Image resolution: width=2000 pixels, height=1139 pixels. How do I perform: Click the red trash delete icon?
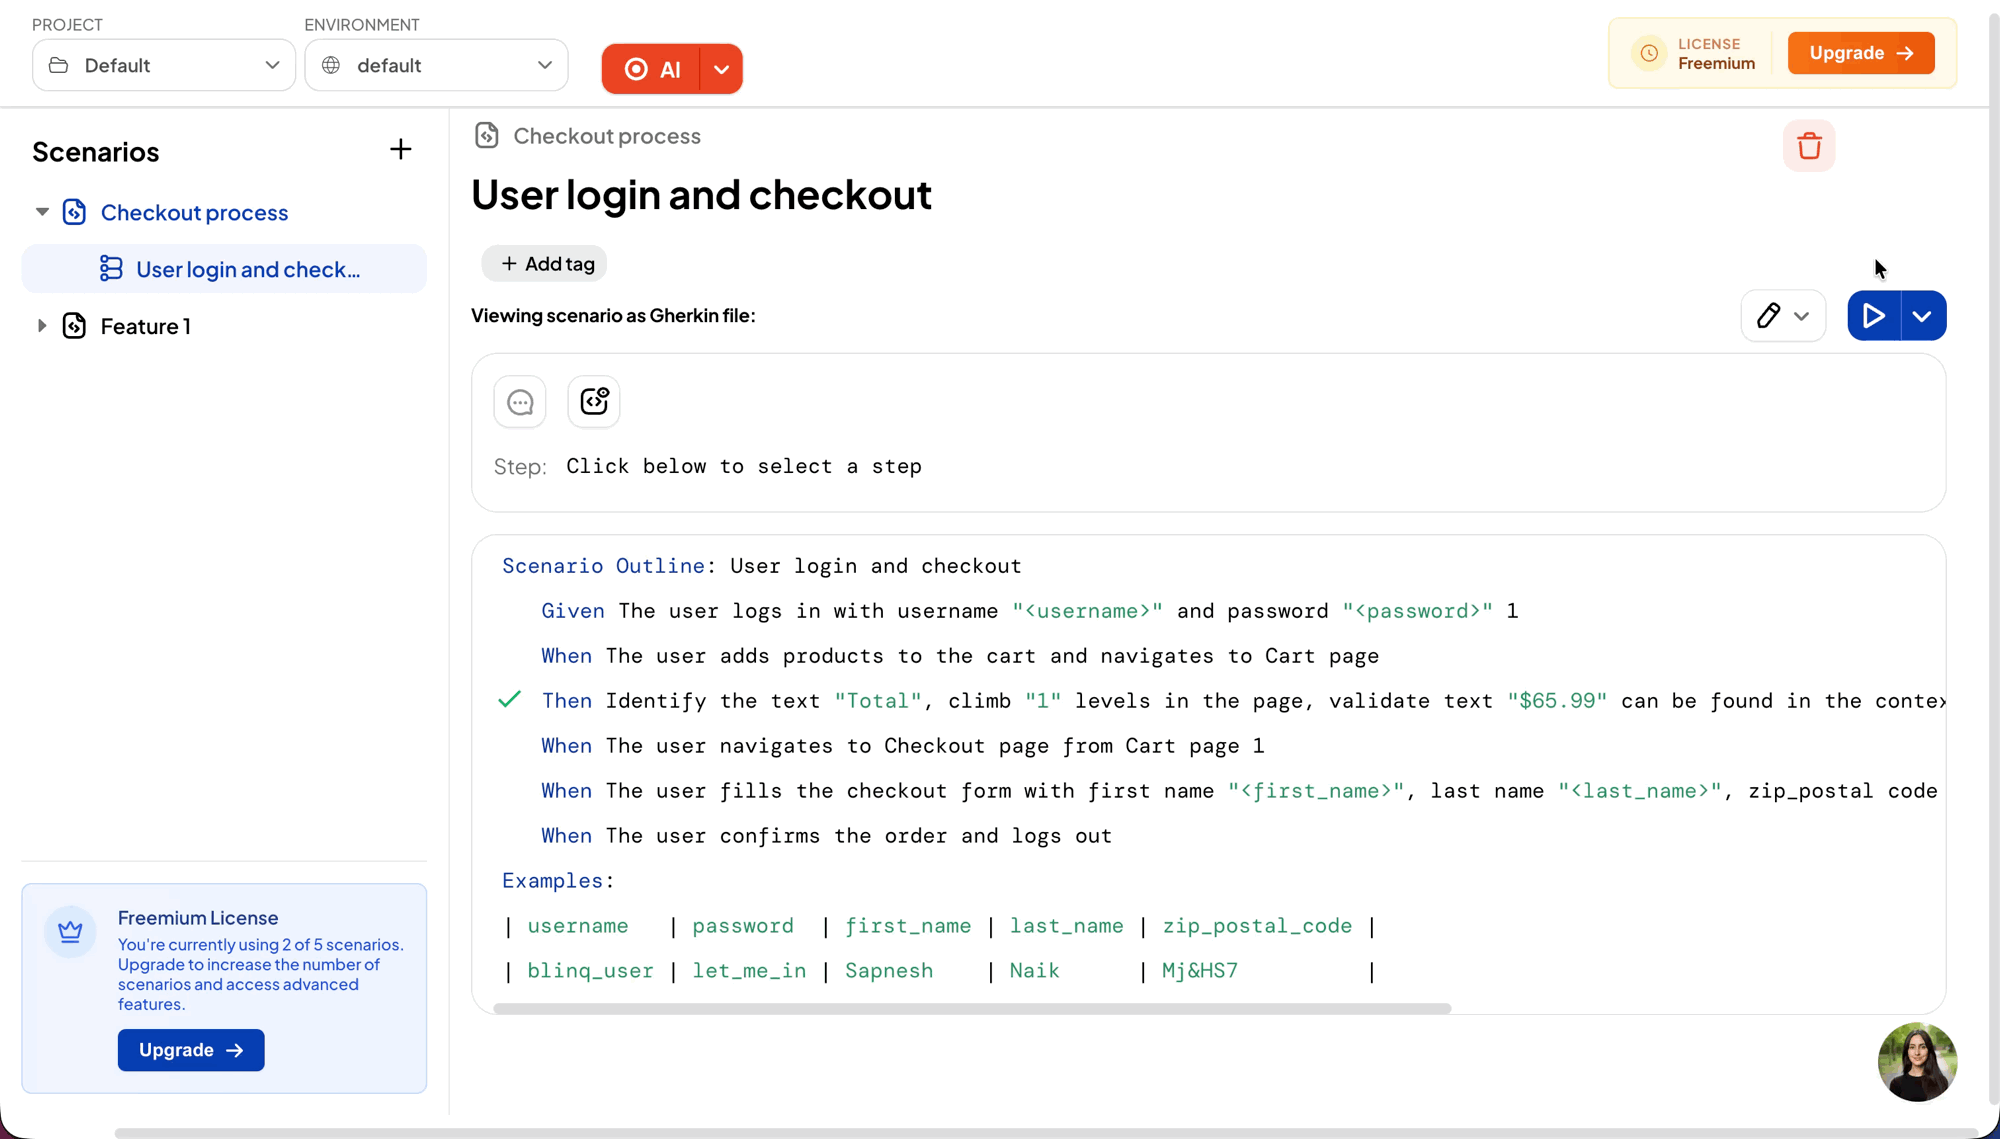tap(1808, 146)
